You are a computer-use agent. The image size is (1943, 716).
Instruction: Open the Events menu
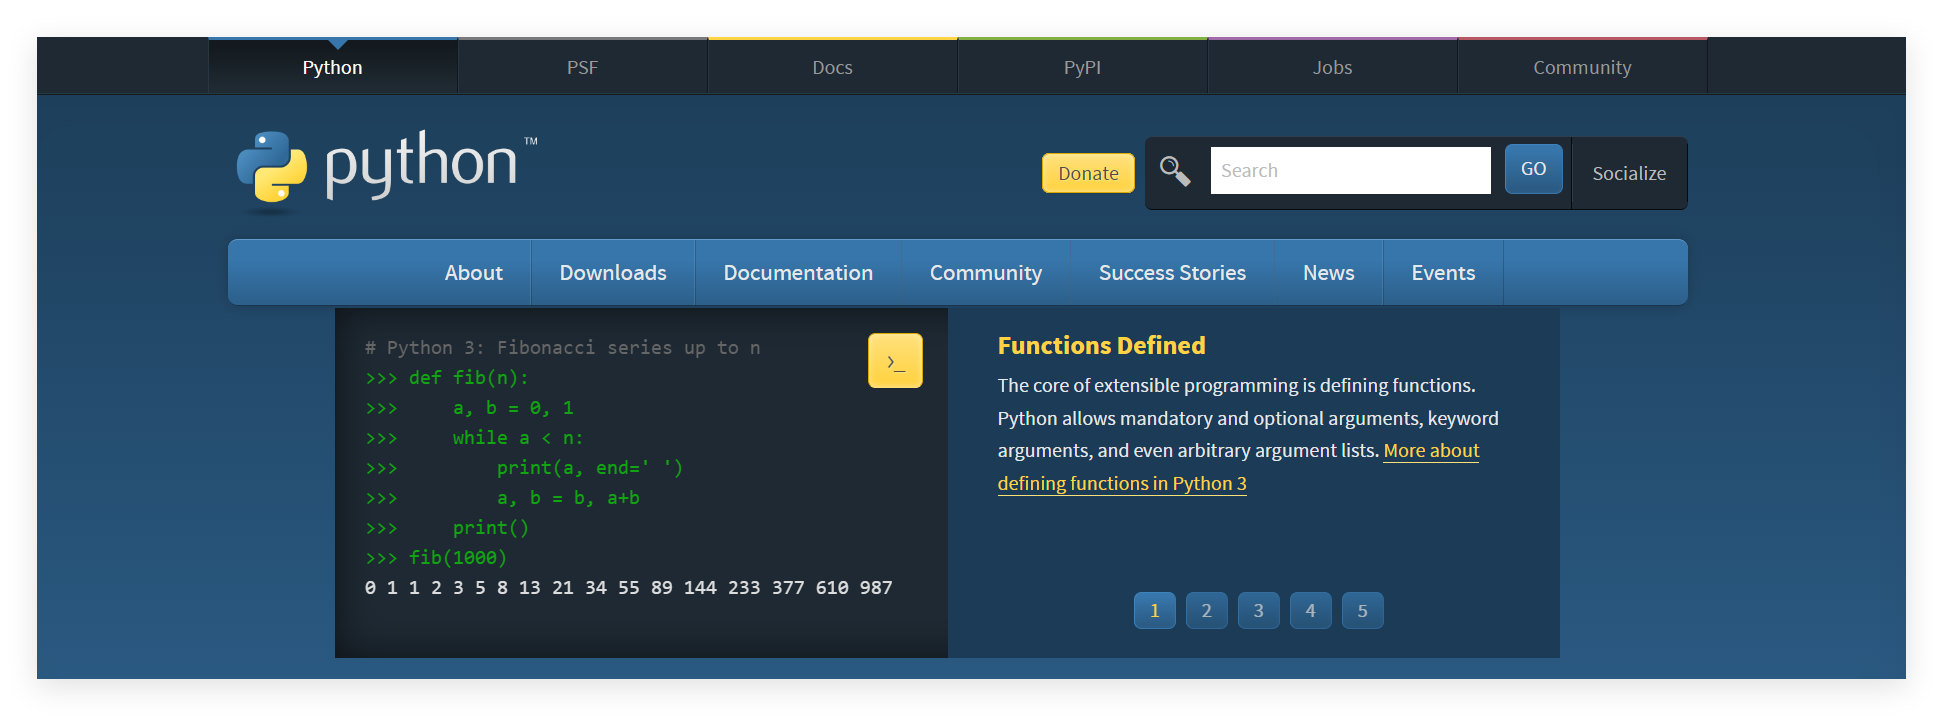pos(1443,273)
